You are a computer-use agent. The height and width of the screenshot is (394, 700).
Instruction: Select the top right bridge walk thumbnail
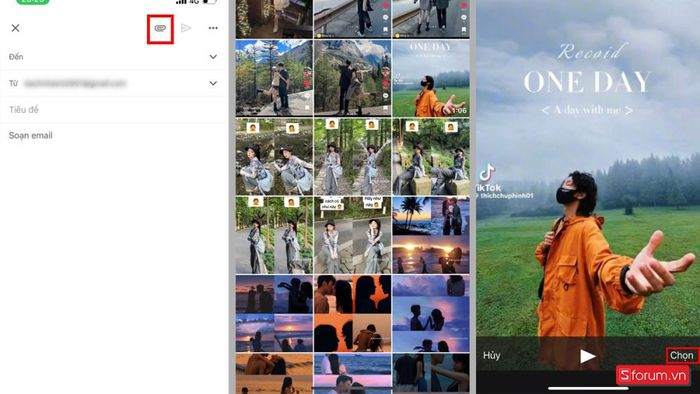pyautogui.click(x=431, y=19)
